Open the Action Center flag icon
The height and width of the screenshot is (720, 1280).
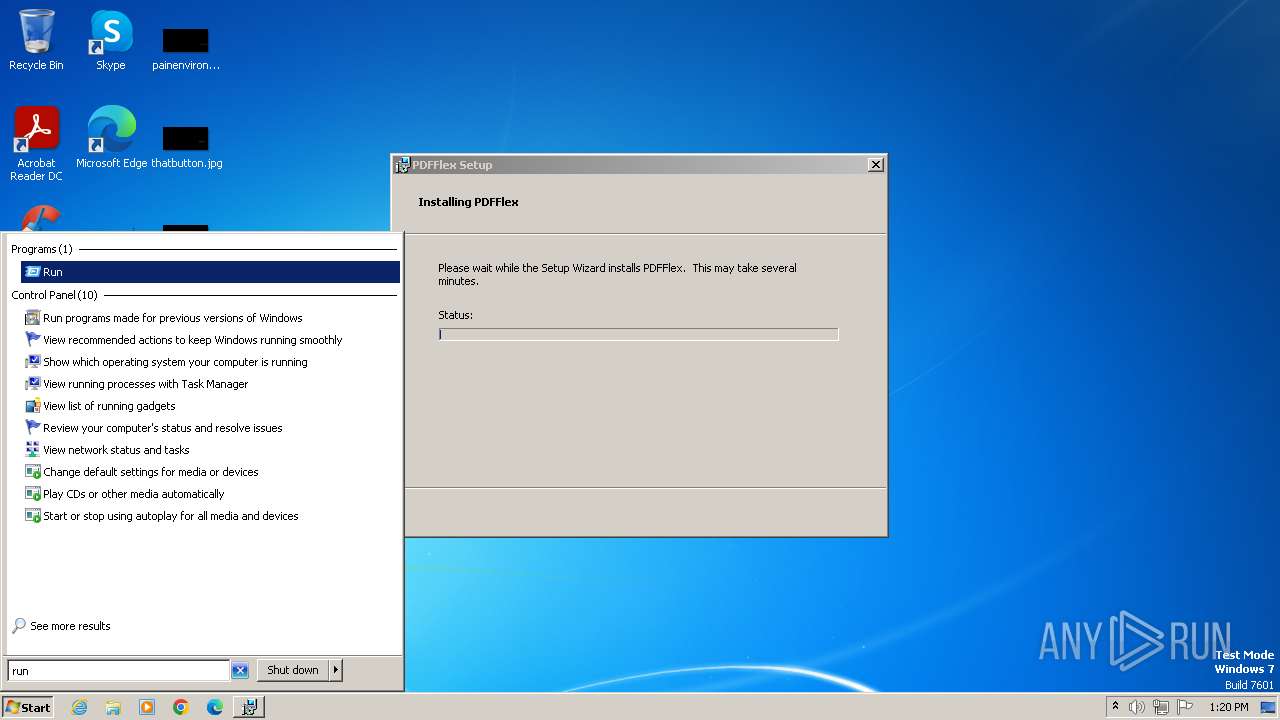click(1185, 707)
